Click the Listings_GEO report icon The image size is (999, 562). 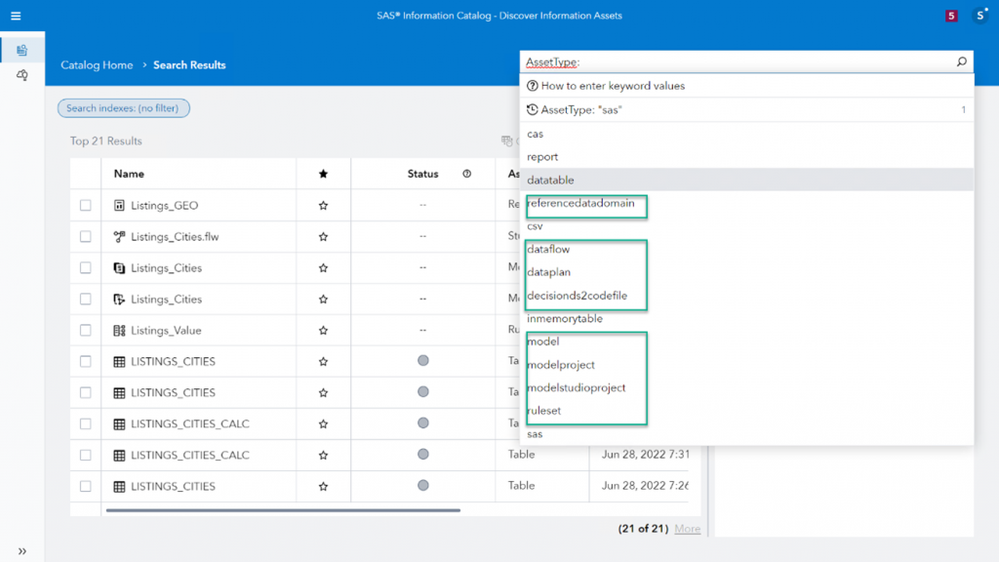point(119,205)
